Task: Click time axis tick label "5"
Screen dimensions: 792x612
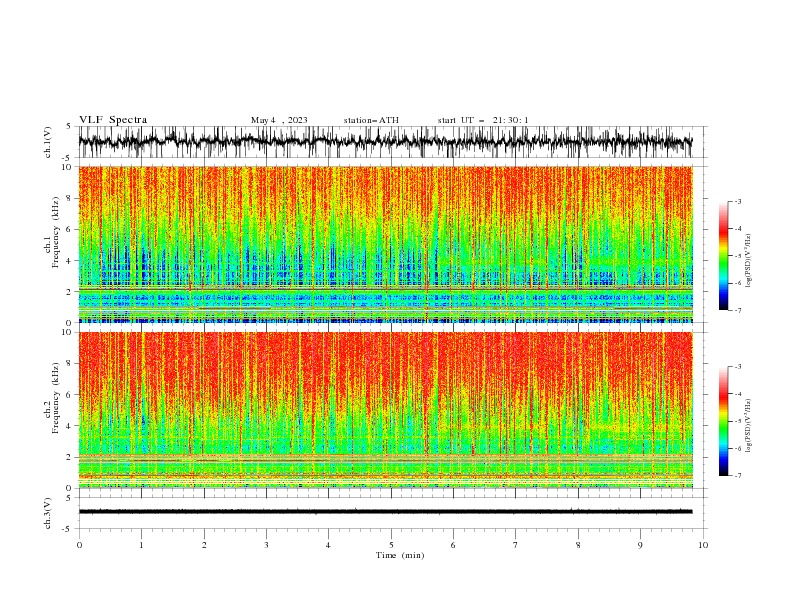Action: point(391,545)
